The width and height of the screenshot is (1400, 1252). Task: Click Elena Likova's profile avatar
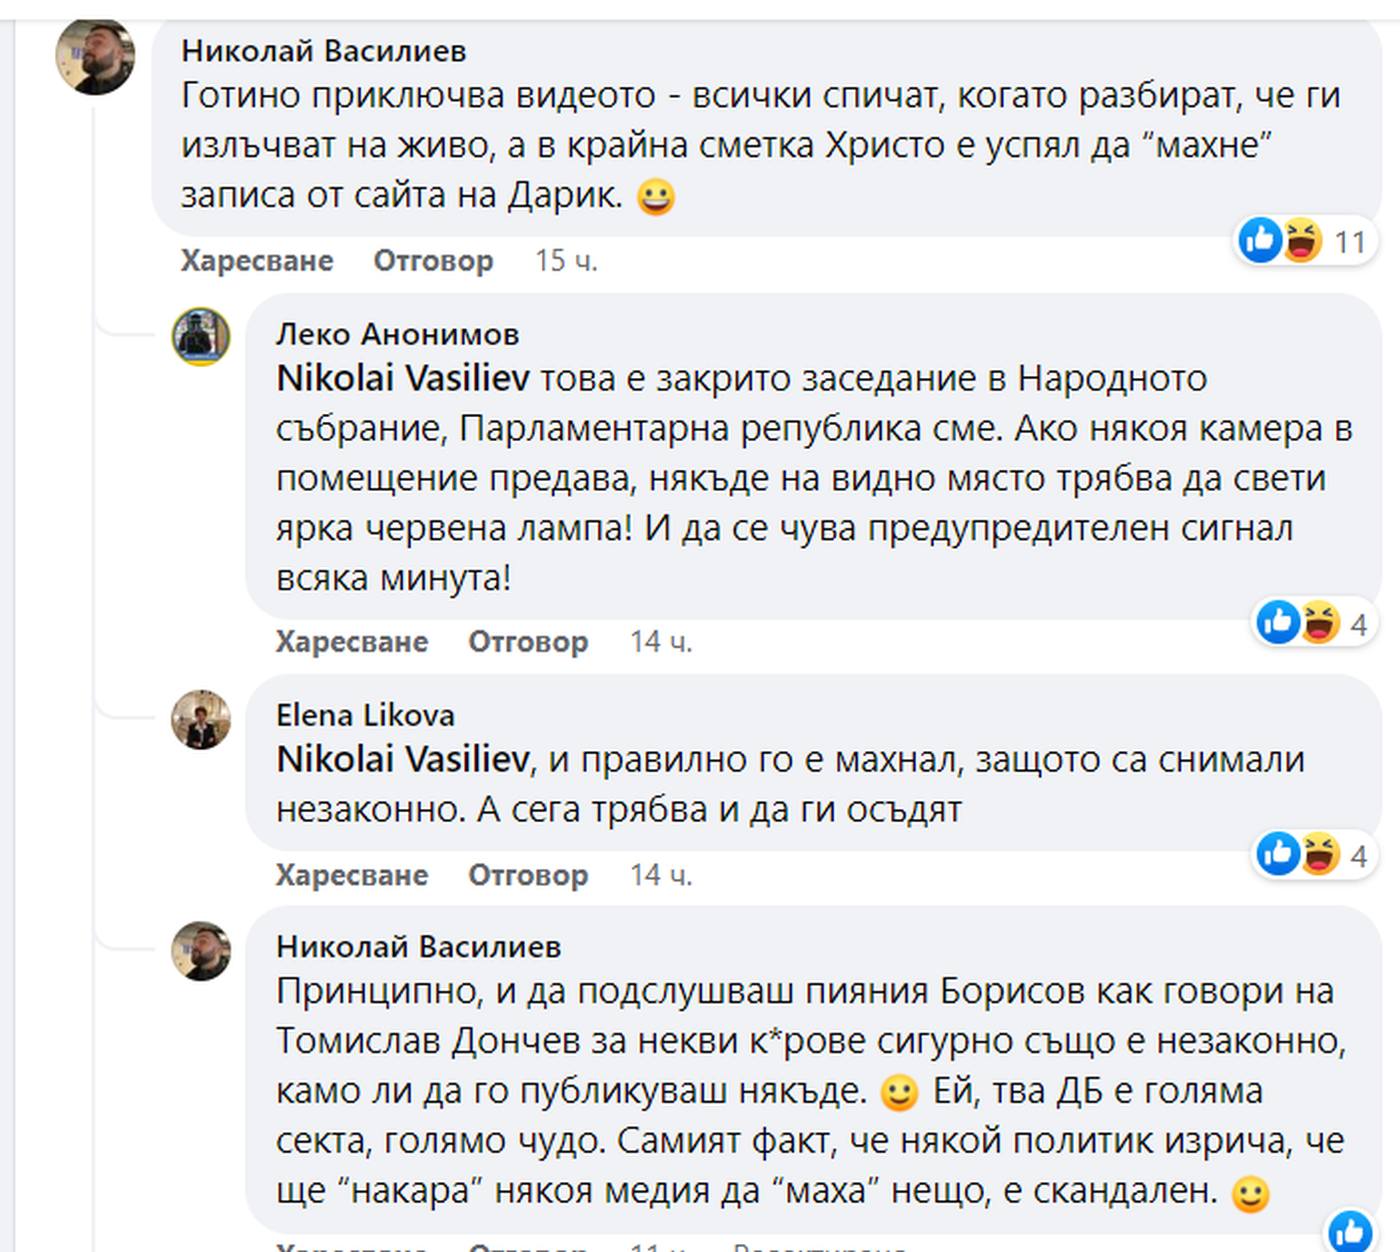[202, 719]
